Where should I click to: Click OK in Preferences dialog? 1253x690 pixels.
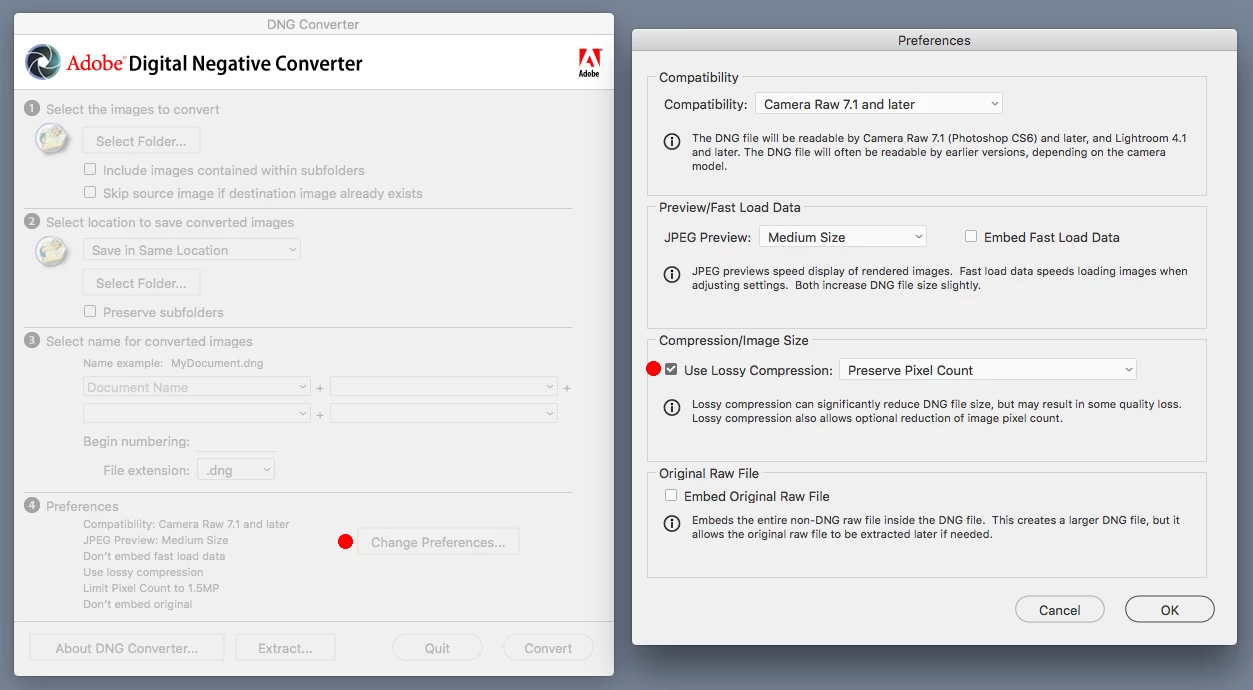point(1170,610)
